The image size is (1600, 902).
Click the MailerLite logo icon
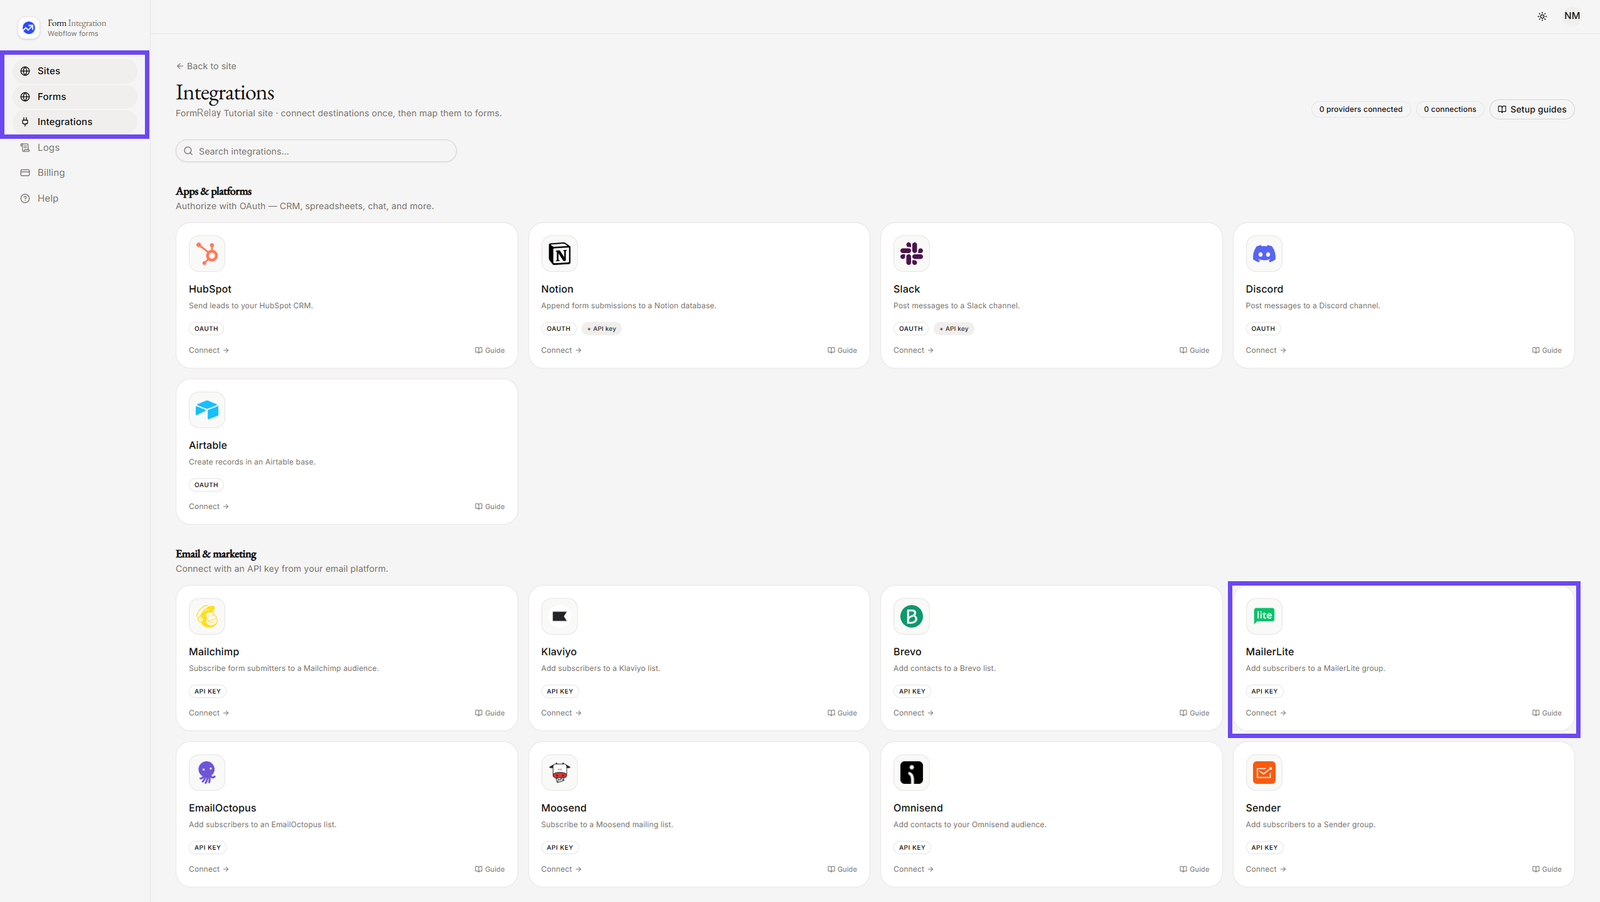pyautogui.click(x=1264, y=616)
